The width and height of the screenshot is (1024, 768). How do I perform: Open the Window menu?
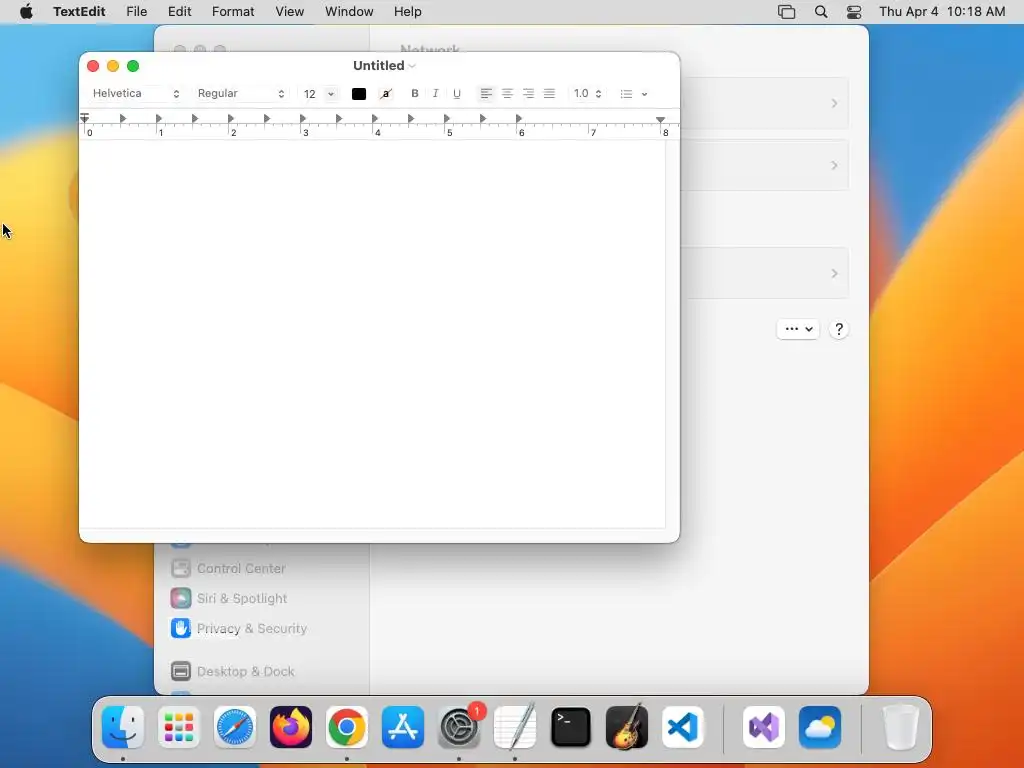pyautogui.click(x=349, y=12)
